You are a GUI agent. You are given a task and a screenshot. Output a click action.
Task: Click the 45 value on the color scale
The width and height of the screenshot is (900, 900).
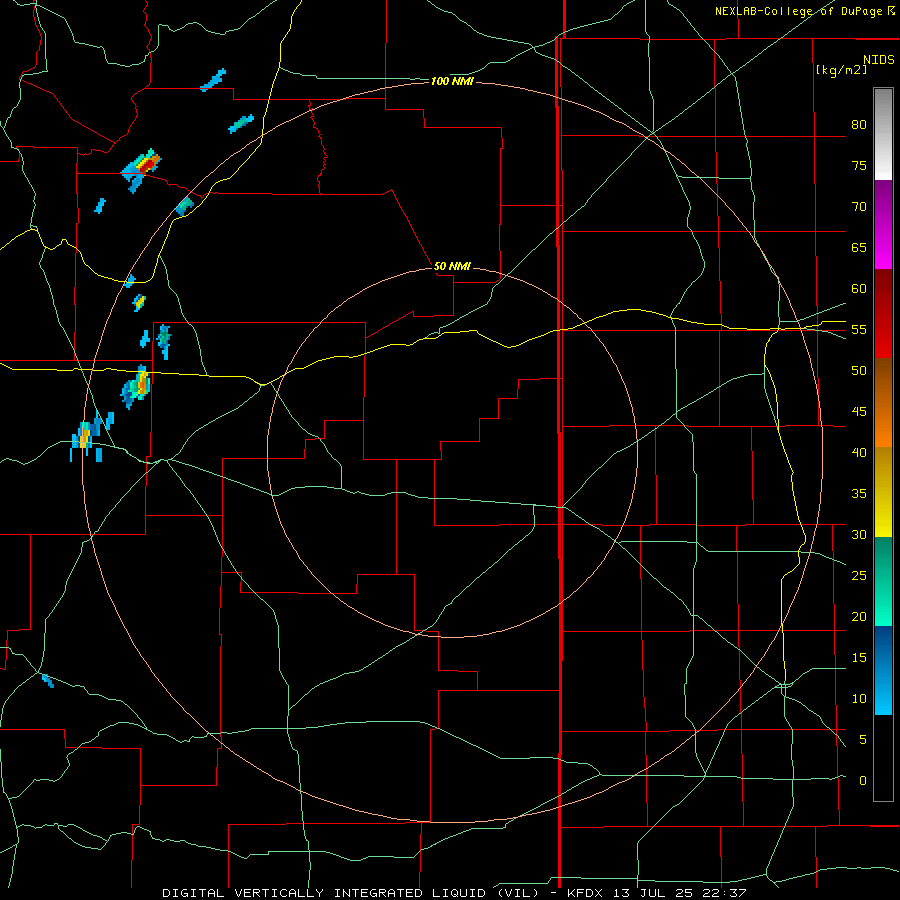click(x=859, y=412)
